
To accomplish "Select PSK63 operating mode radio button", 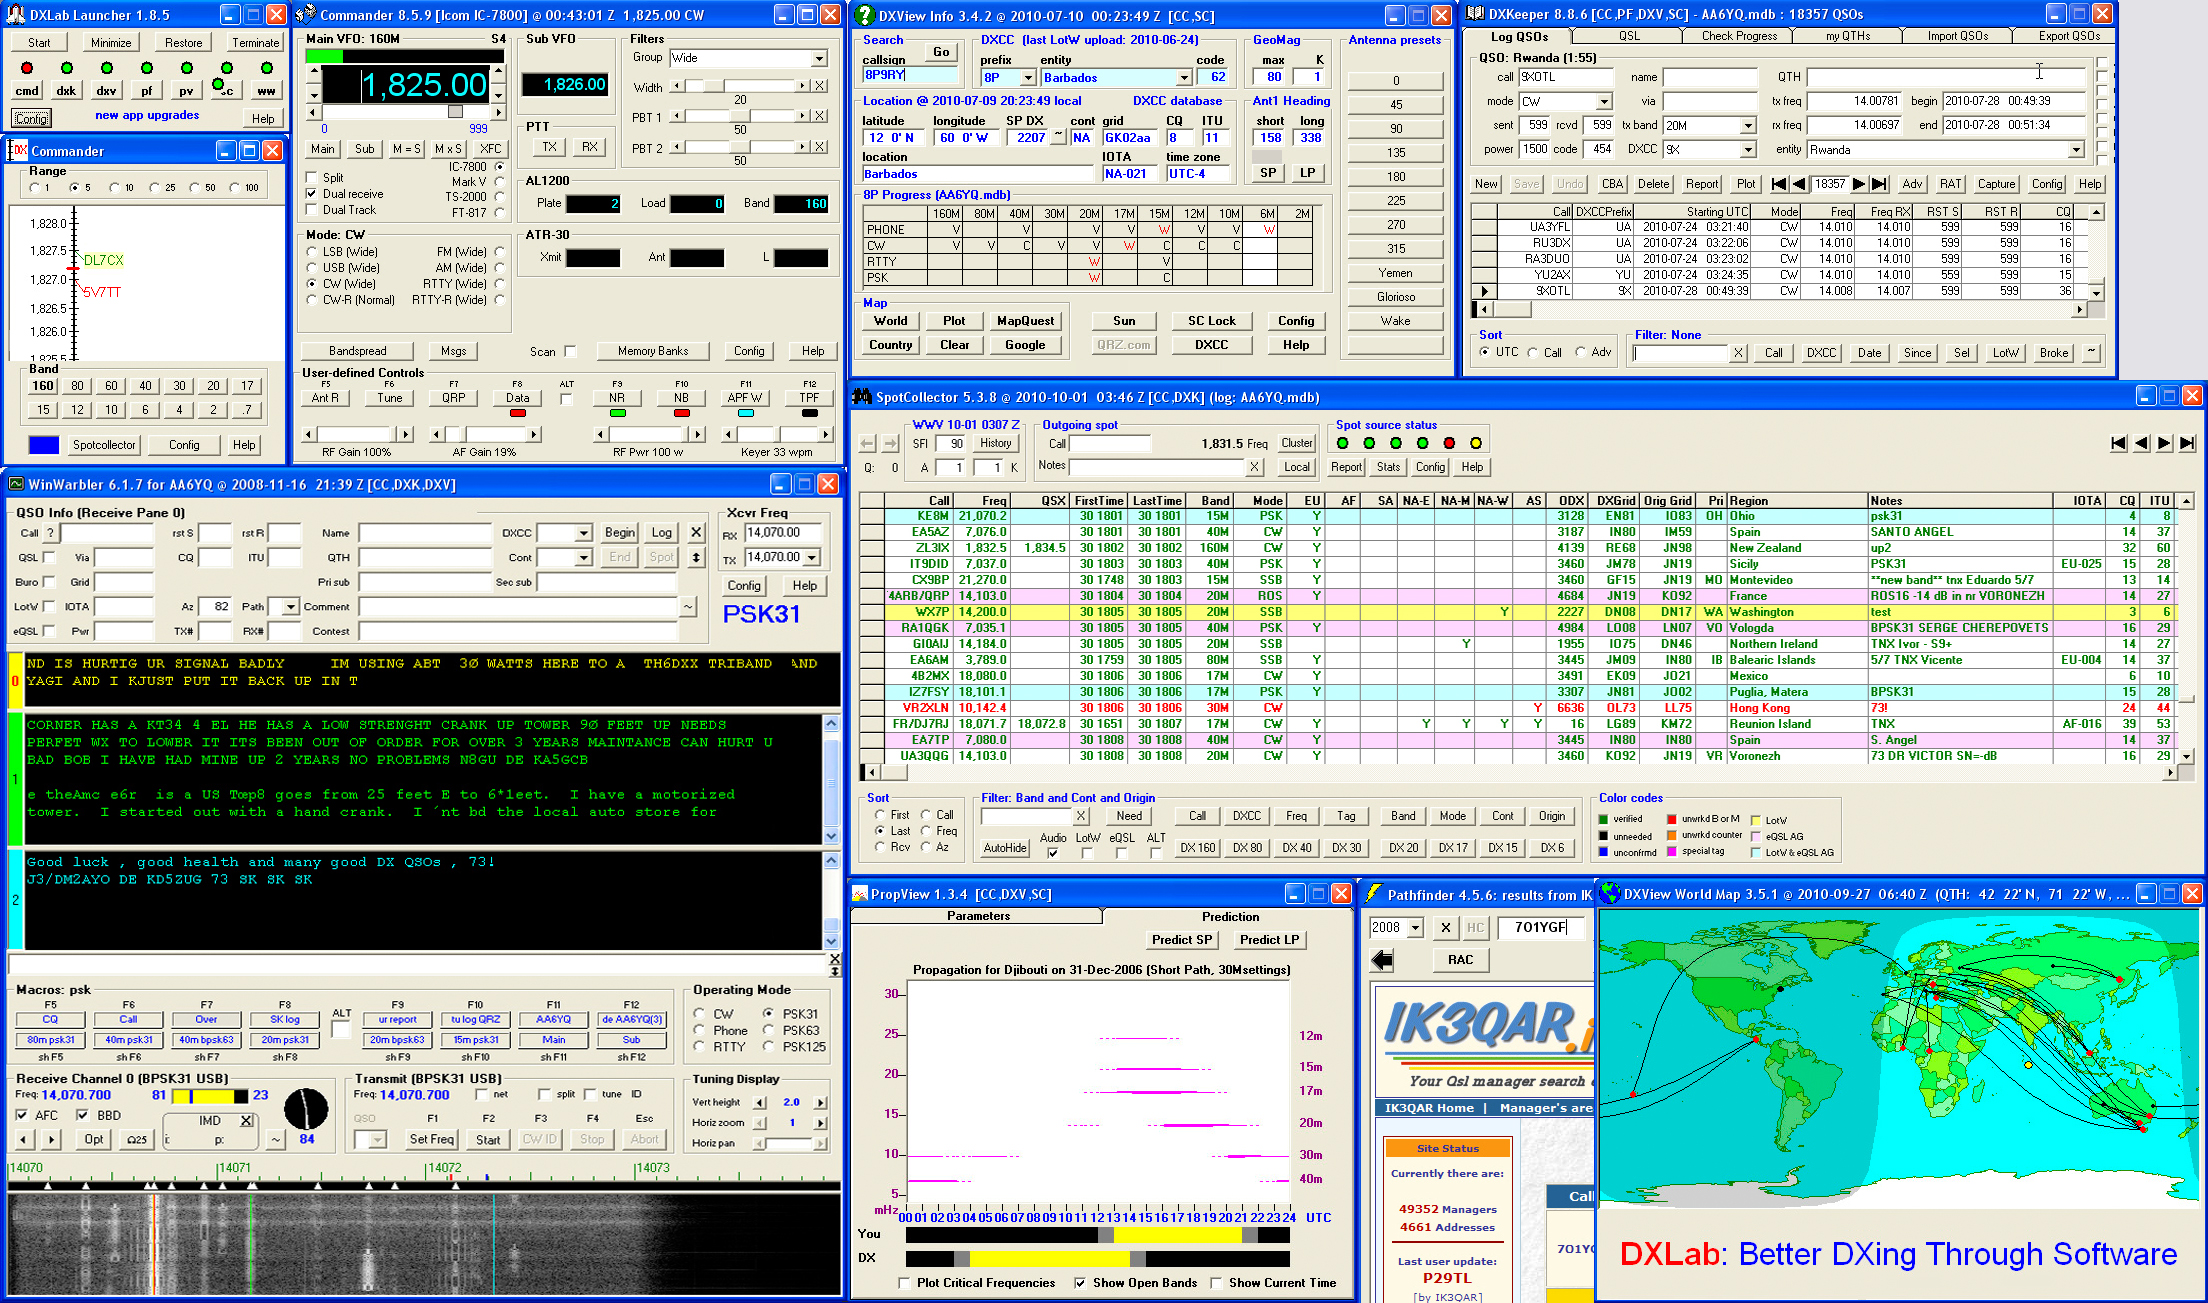I will click(768, 1031).
